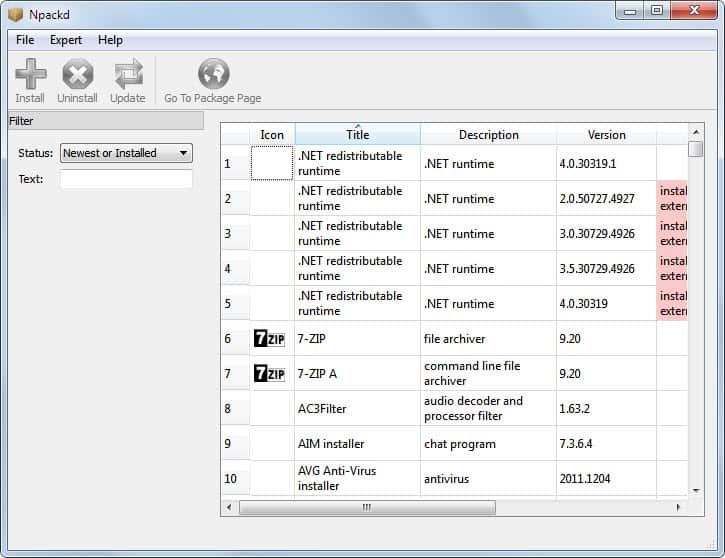Select the 7-ZIP title cell
725x558 pixels.
(x=357, y=338)
